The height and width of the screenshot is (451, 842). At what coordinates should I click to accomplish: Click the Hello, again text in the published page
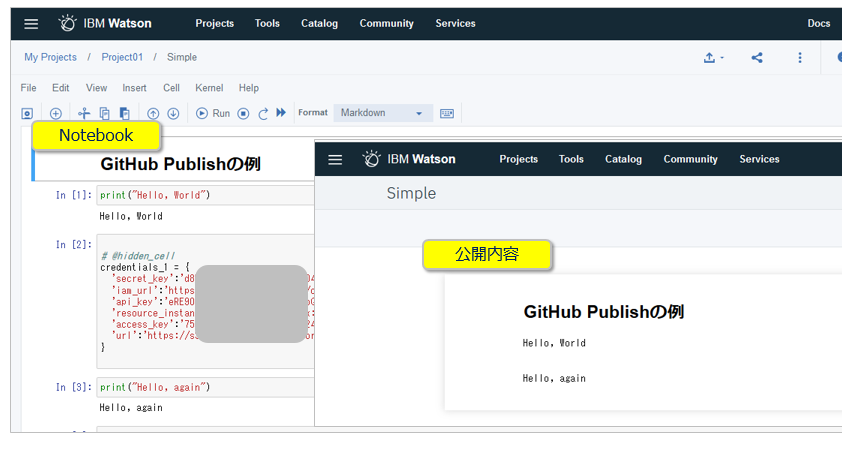554,379
